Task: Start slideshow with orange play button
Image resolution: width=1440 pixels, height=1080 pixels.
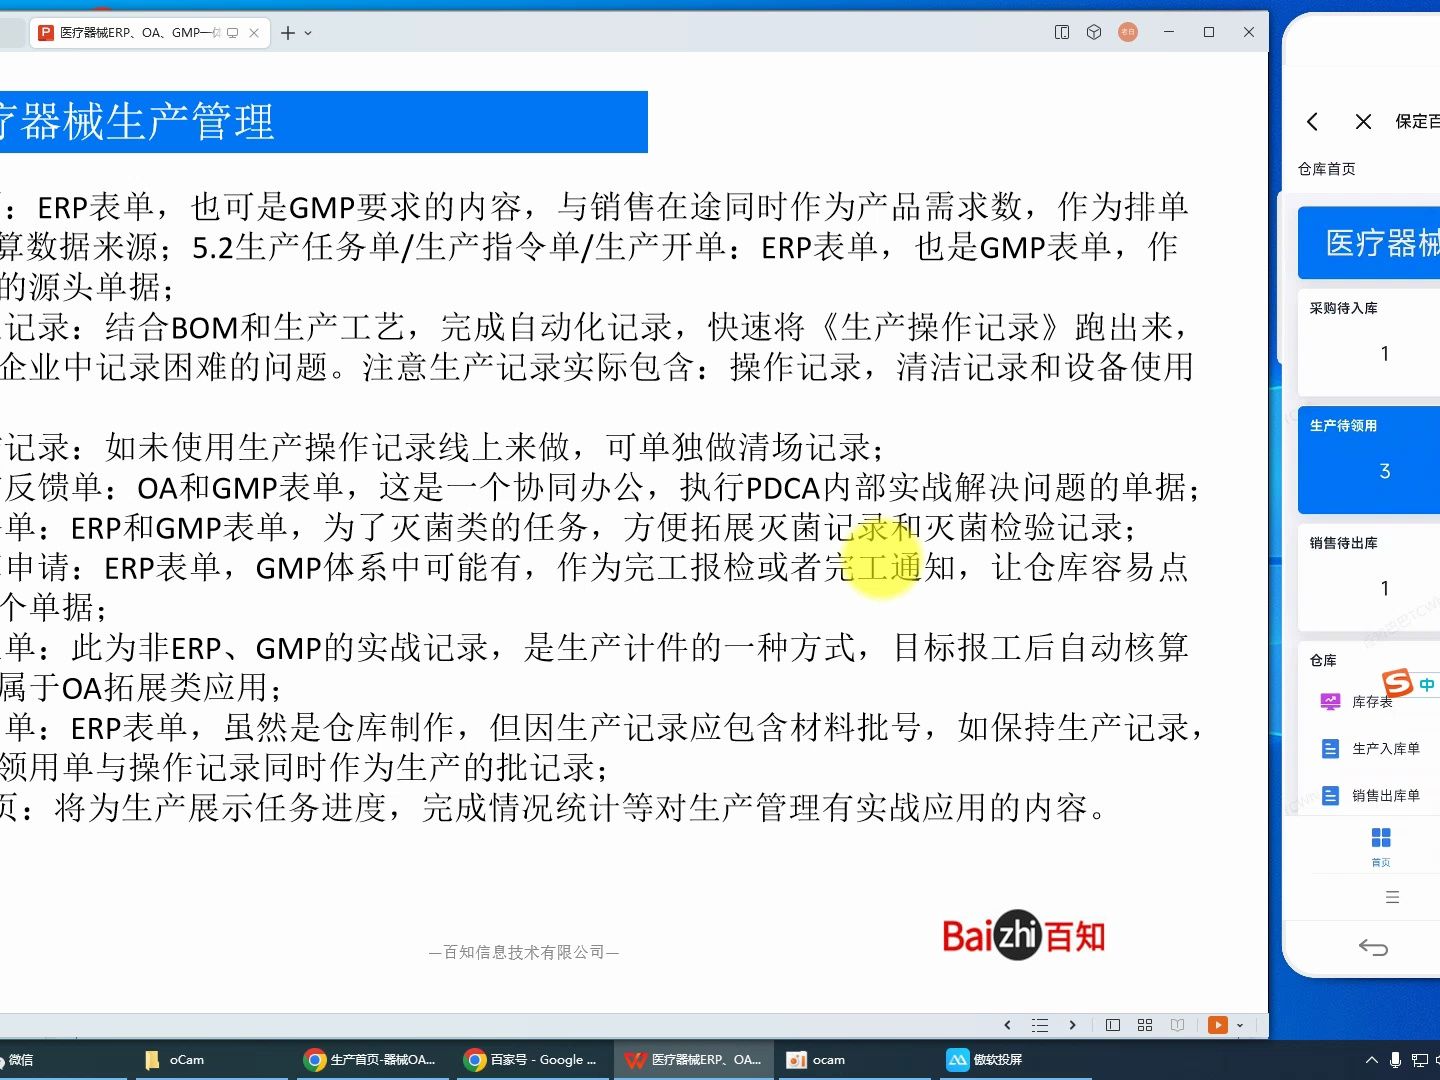Action: [x=1217, y=1025]
